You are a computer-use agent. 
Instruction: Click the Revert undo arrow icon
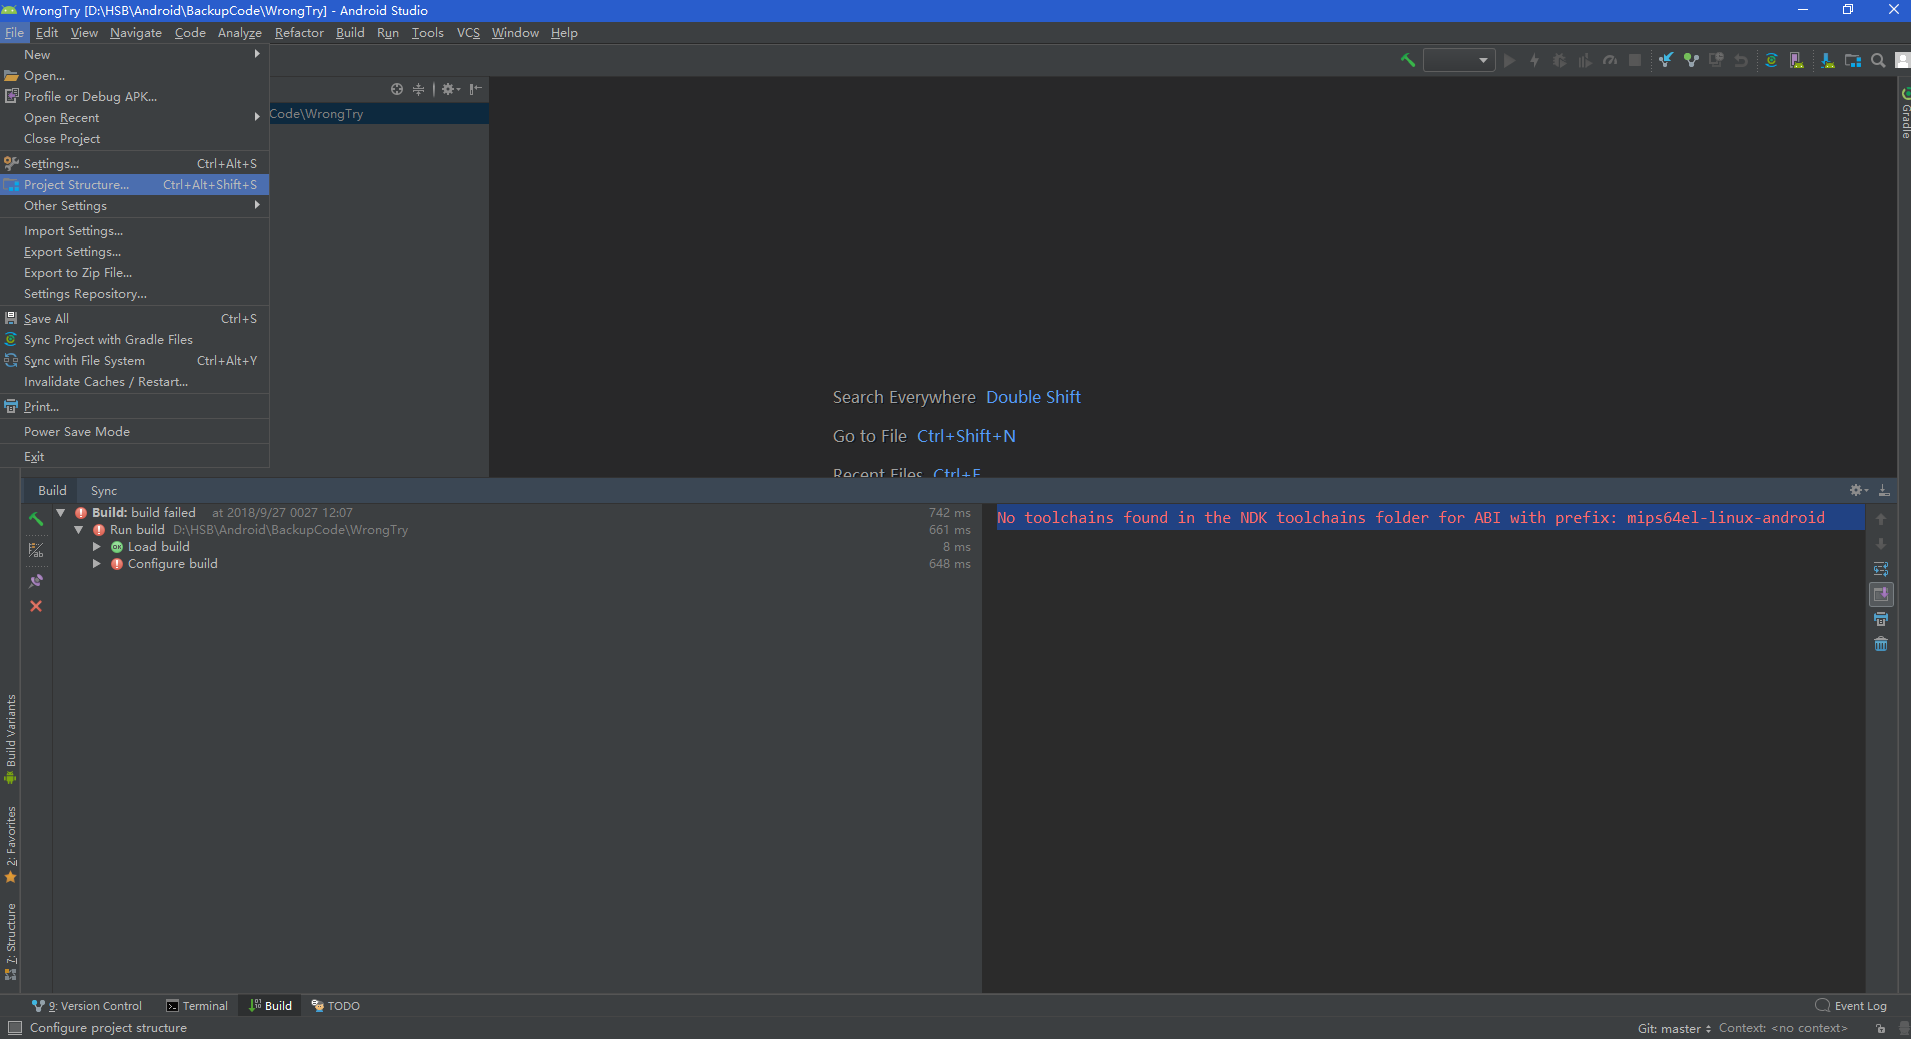tap(1741, 60)
